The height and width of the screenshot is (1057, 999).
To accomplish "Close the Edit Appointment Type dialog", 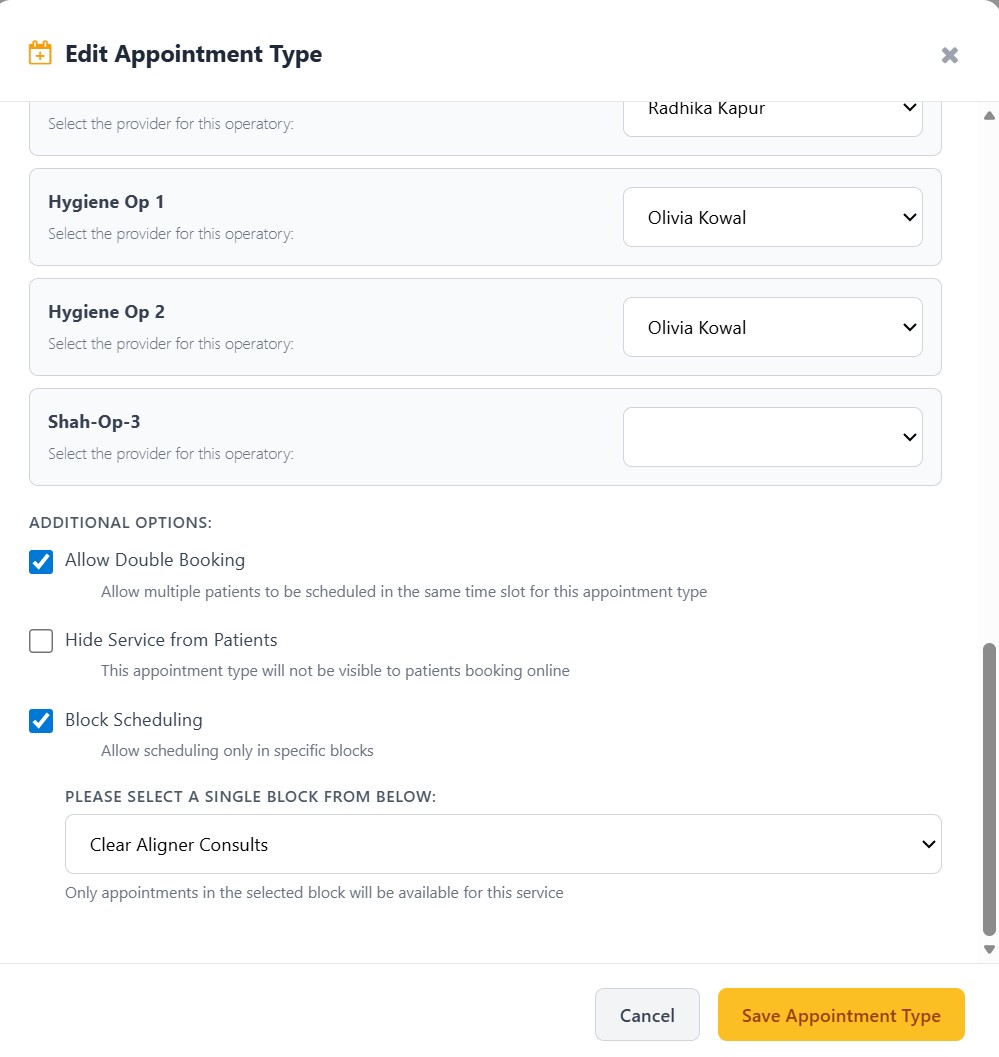I will [950, 55].
